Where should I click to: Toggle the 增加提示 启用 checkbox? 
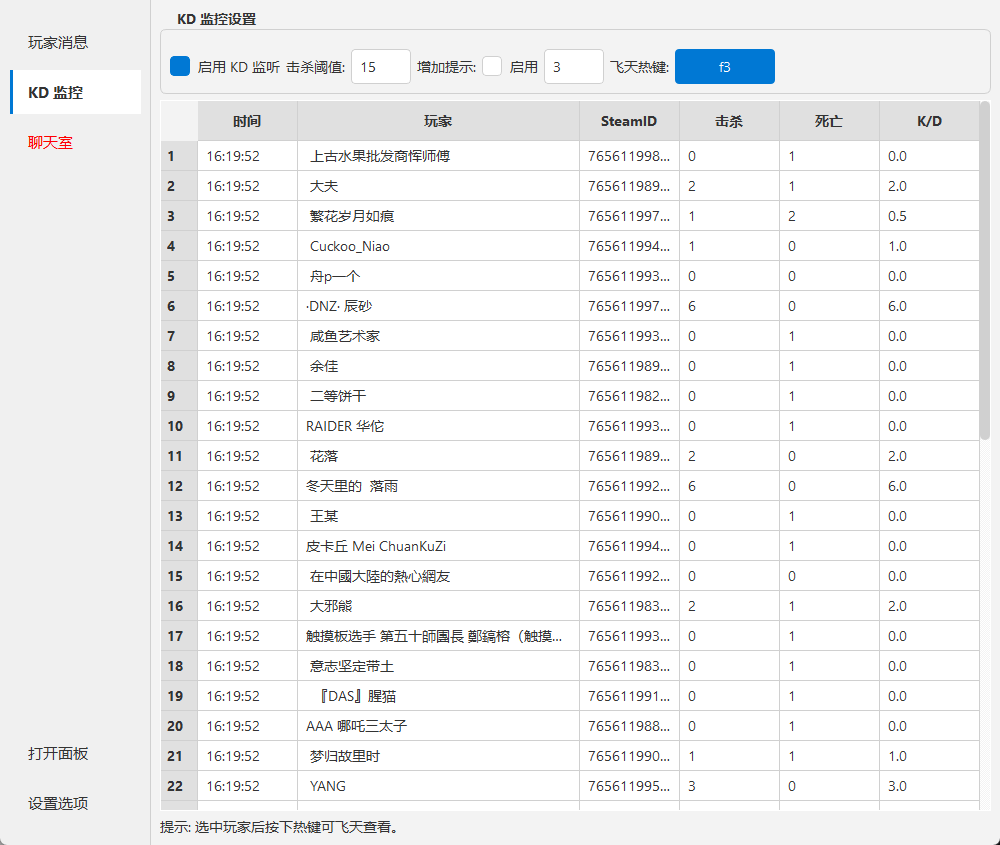pyautogui.click(x=493, y=66)
